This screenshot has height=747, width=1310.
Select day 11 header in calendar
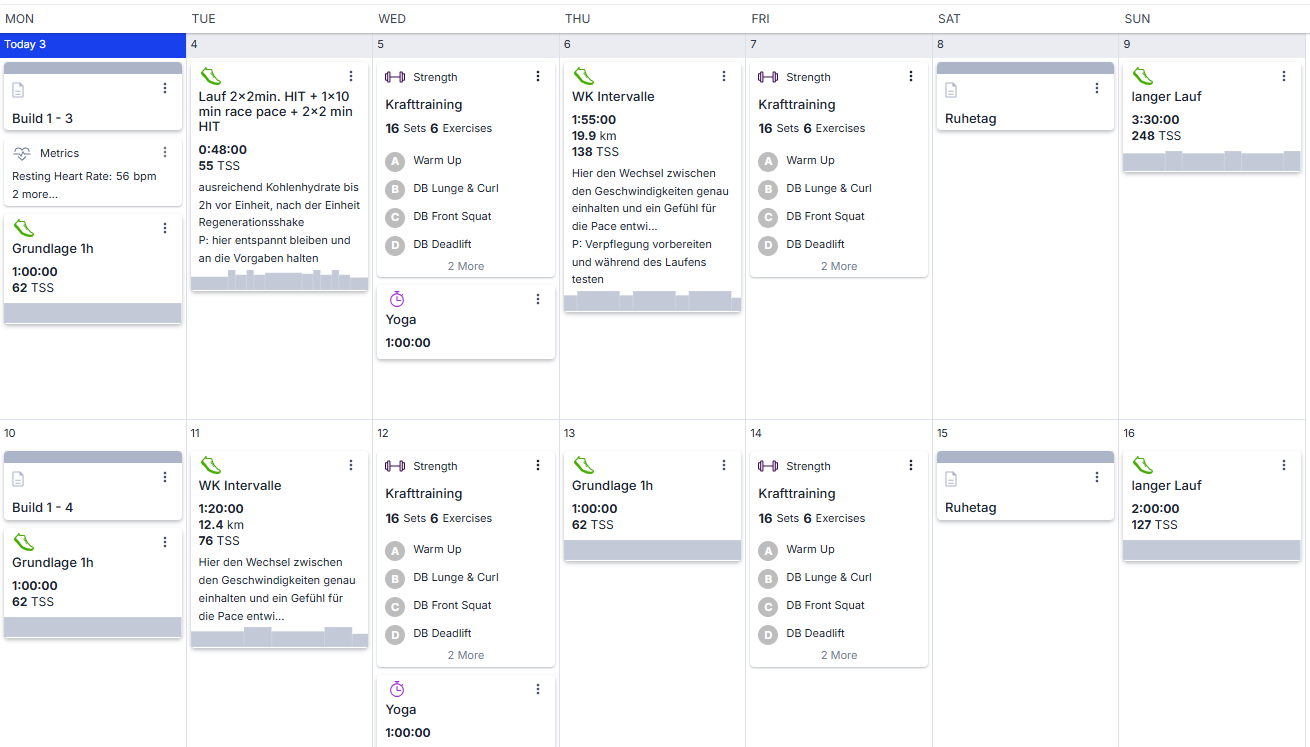coord(195,433)
